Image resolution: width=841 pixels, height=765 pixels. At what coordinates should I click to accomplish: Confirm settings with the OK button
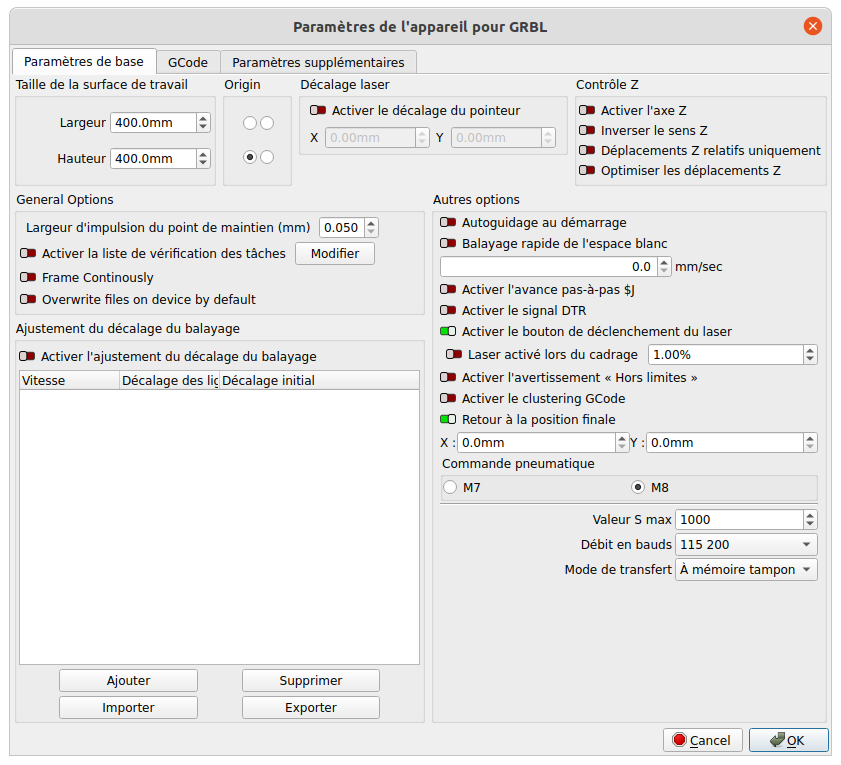pos(788,740)
